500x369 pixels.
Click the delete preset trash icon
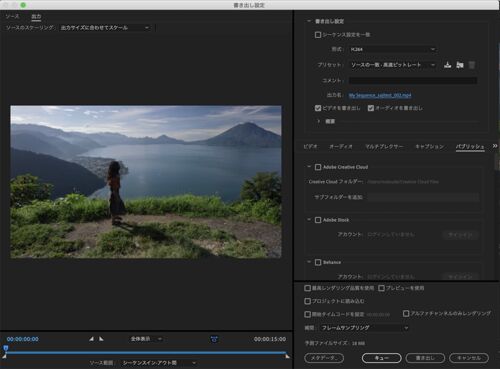472,65
